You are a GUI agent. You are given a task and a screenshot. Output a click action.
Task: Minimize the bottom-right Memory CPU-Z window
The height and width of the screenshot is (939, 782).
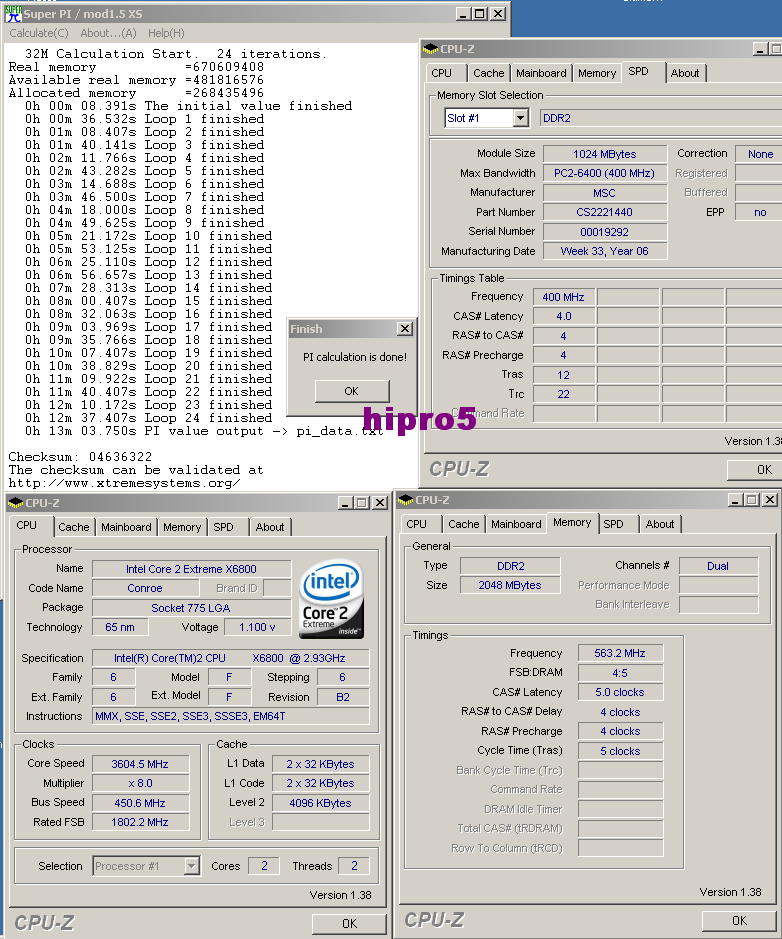click(x=736, y=499)
